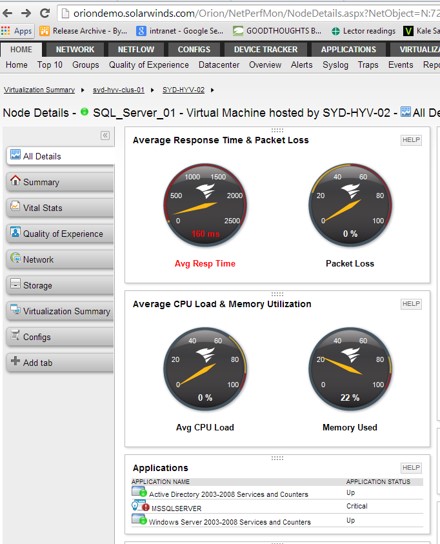
Task: Open the APPLICATIONS main tab
Action: [x=348, y=50]
